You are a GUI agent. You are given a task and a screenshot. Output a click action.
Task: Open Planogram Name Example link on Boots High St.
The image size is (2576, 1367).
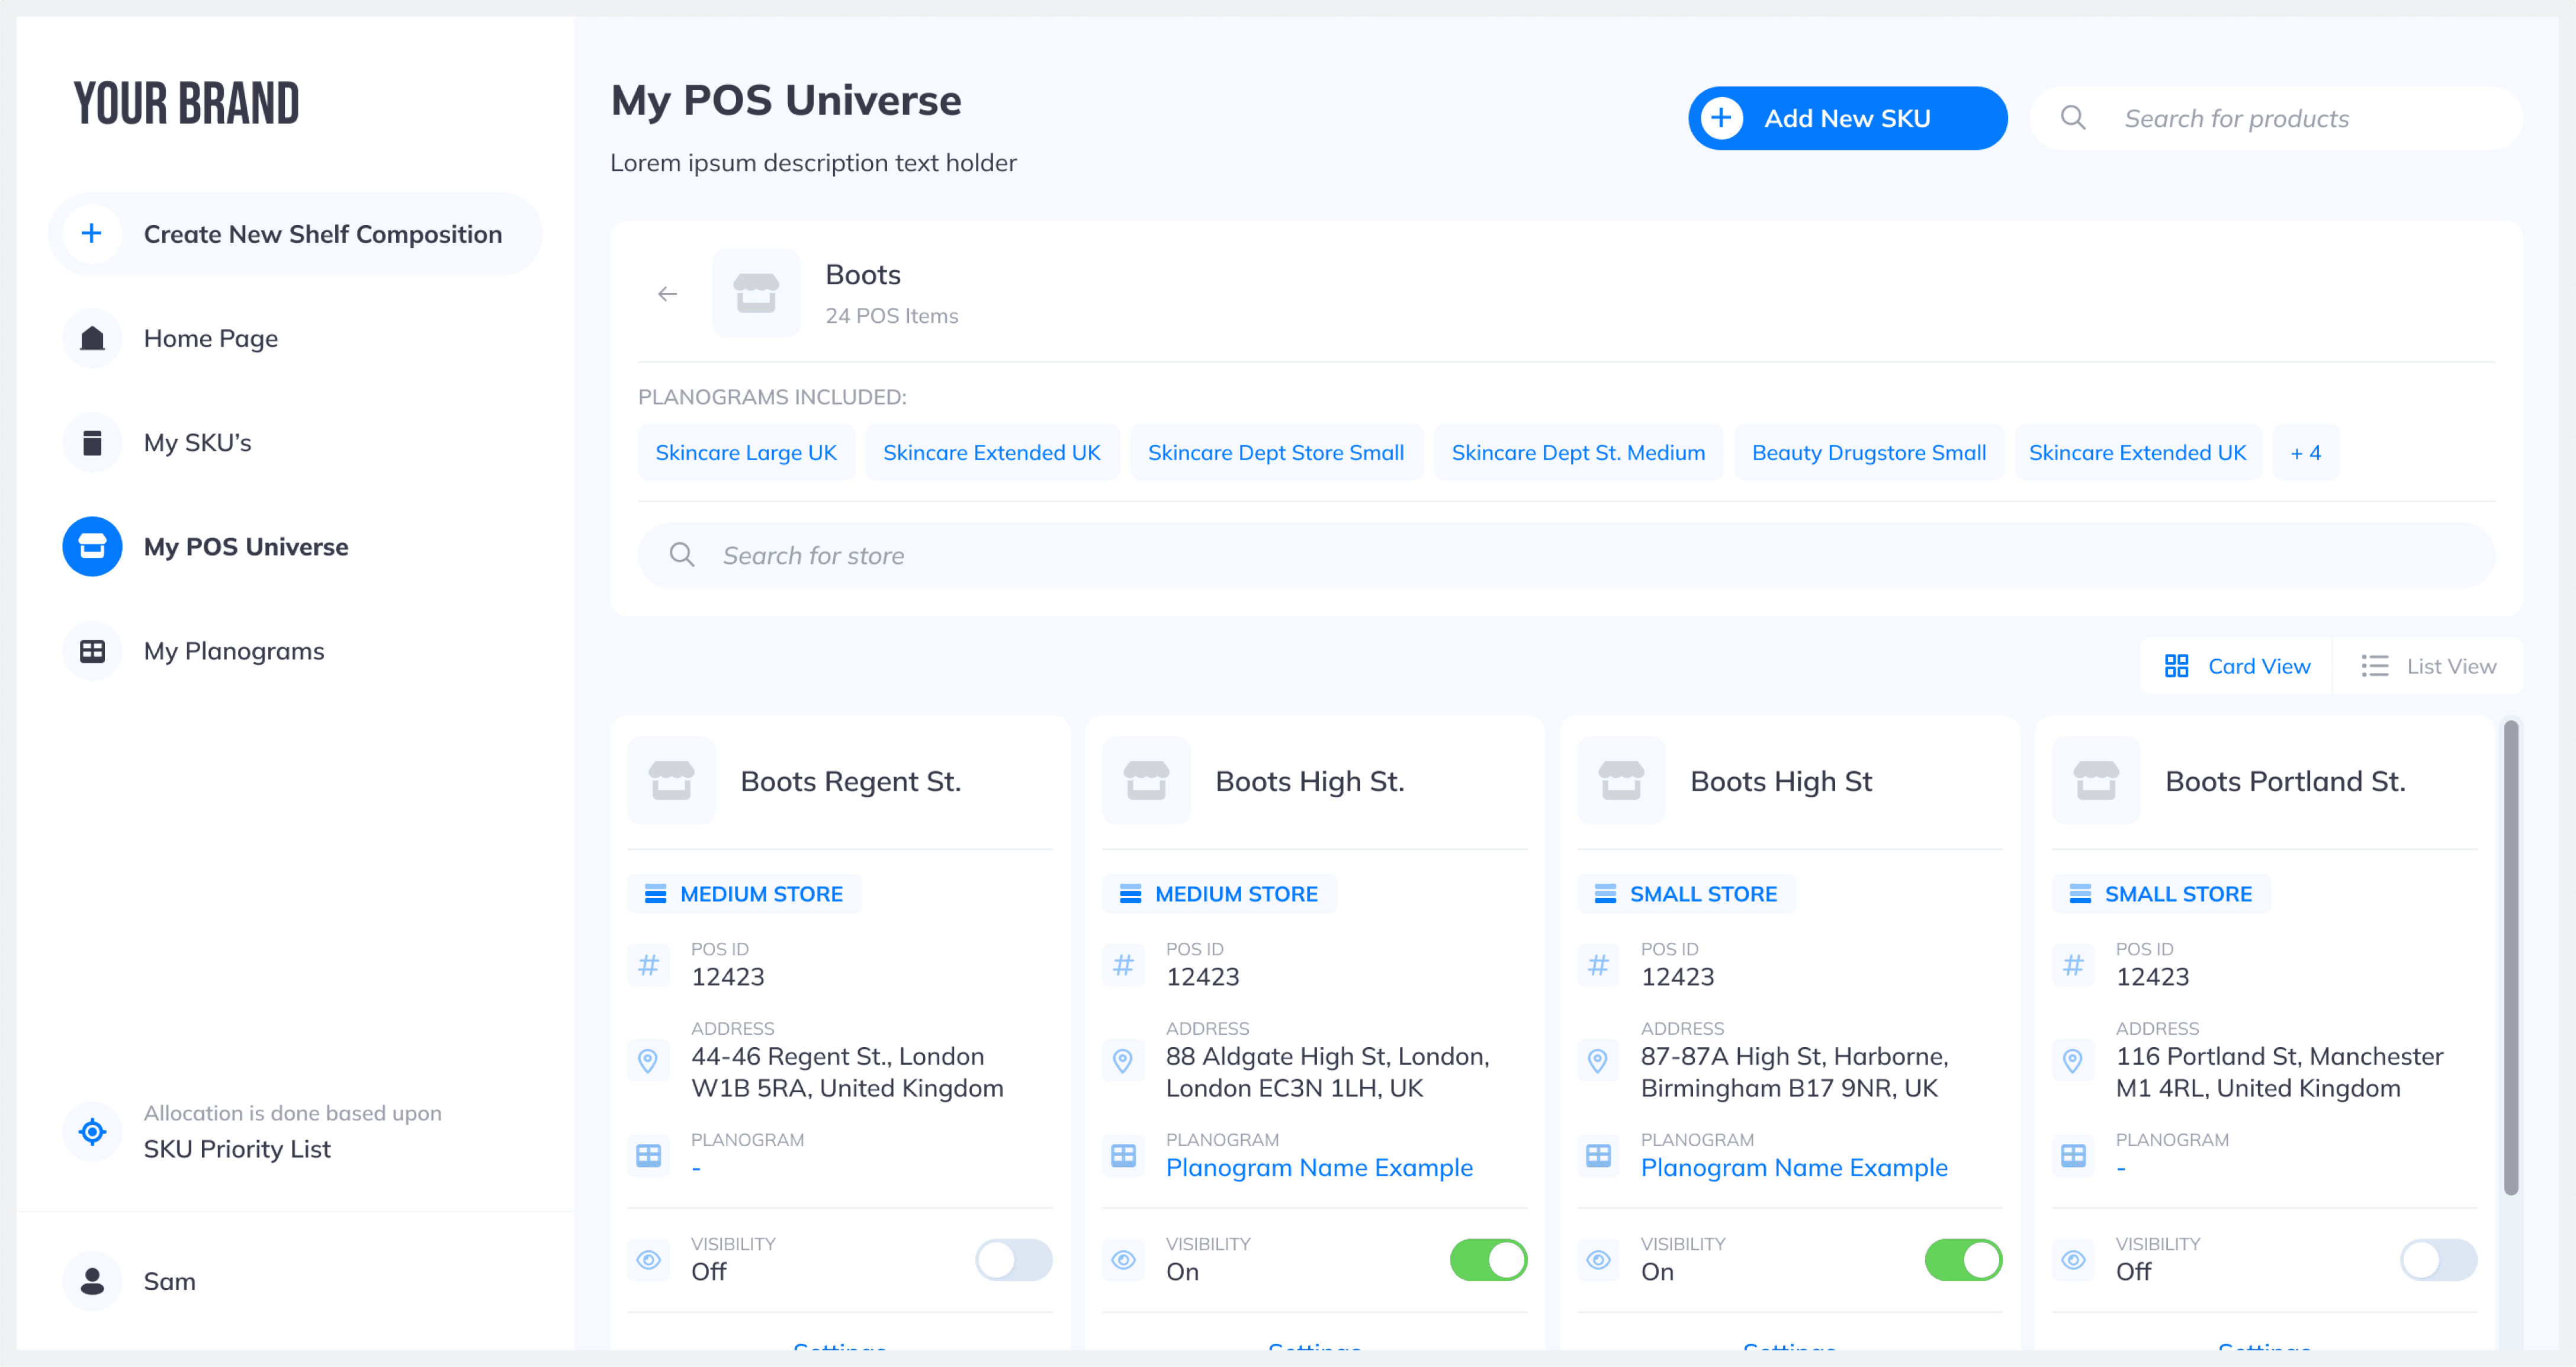coord(1319,1167)
